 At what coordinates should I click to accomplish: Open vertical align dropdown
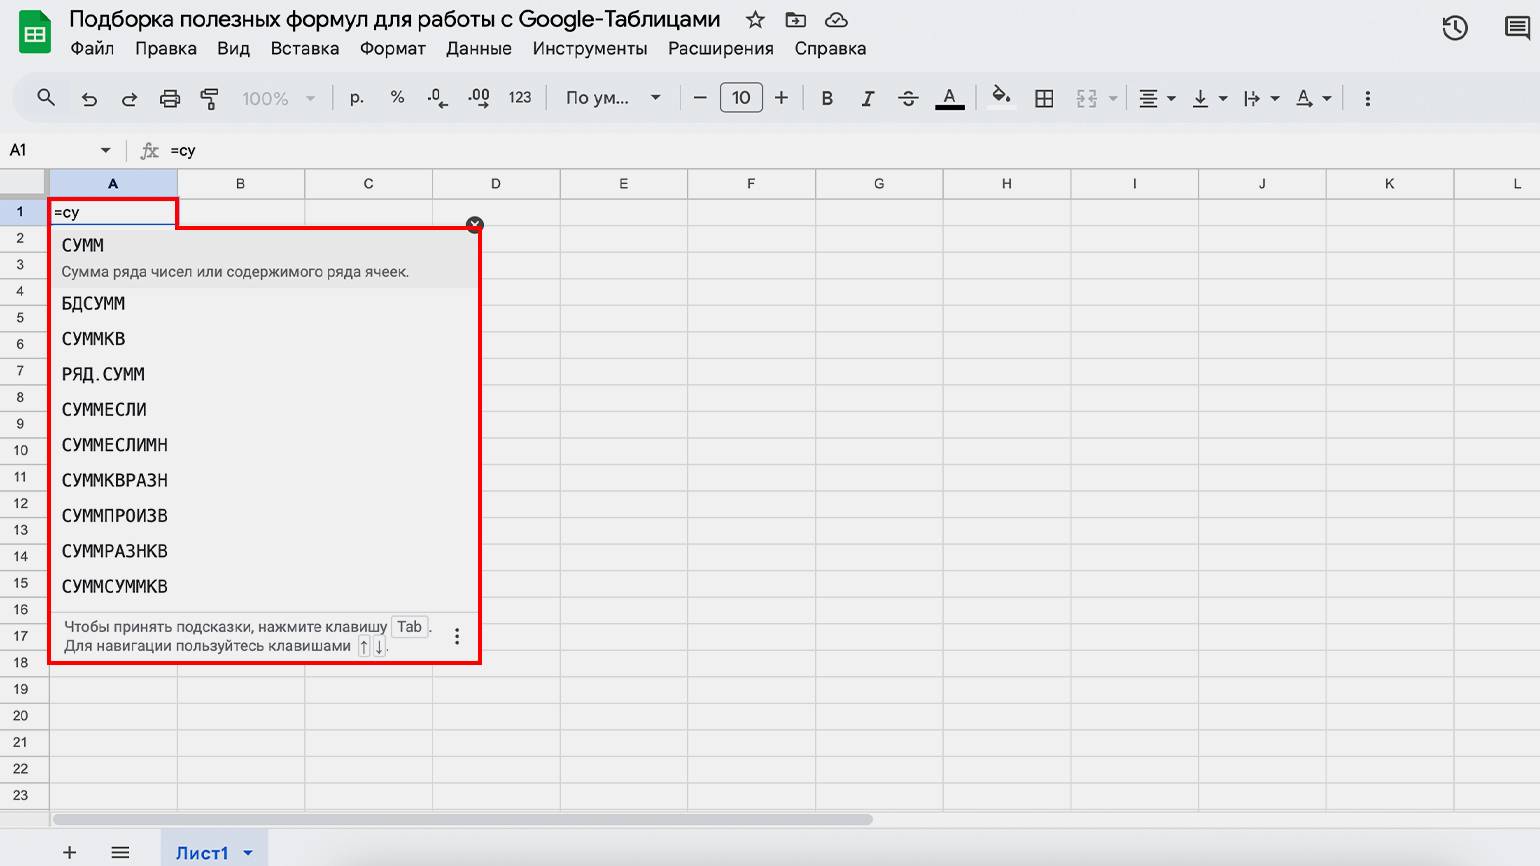click(1209, 98)
